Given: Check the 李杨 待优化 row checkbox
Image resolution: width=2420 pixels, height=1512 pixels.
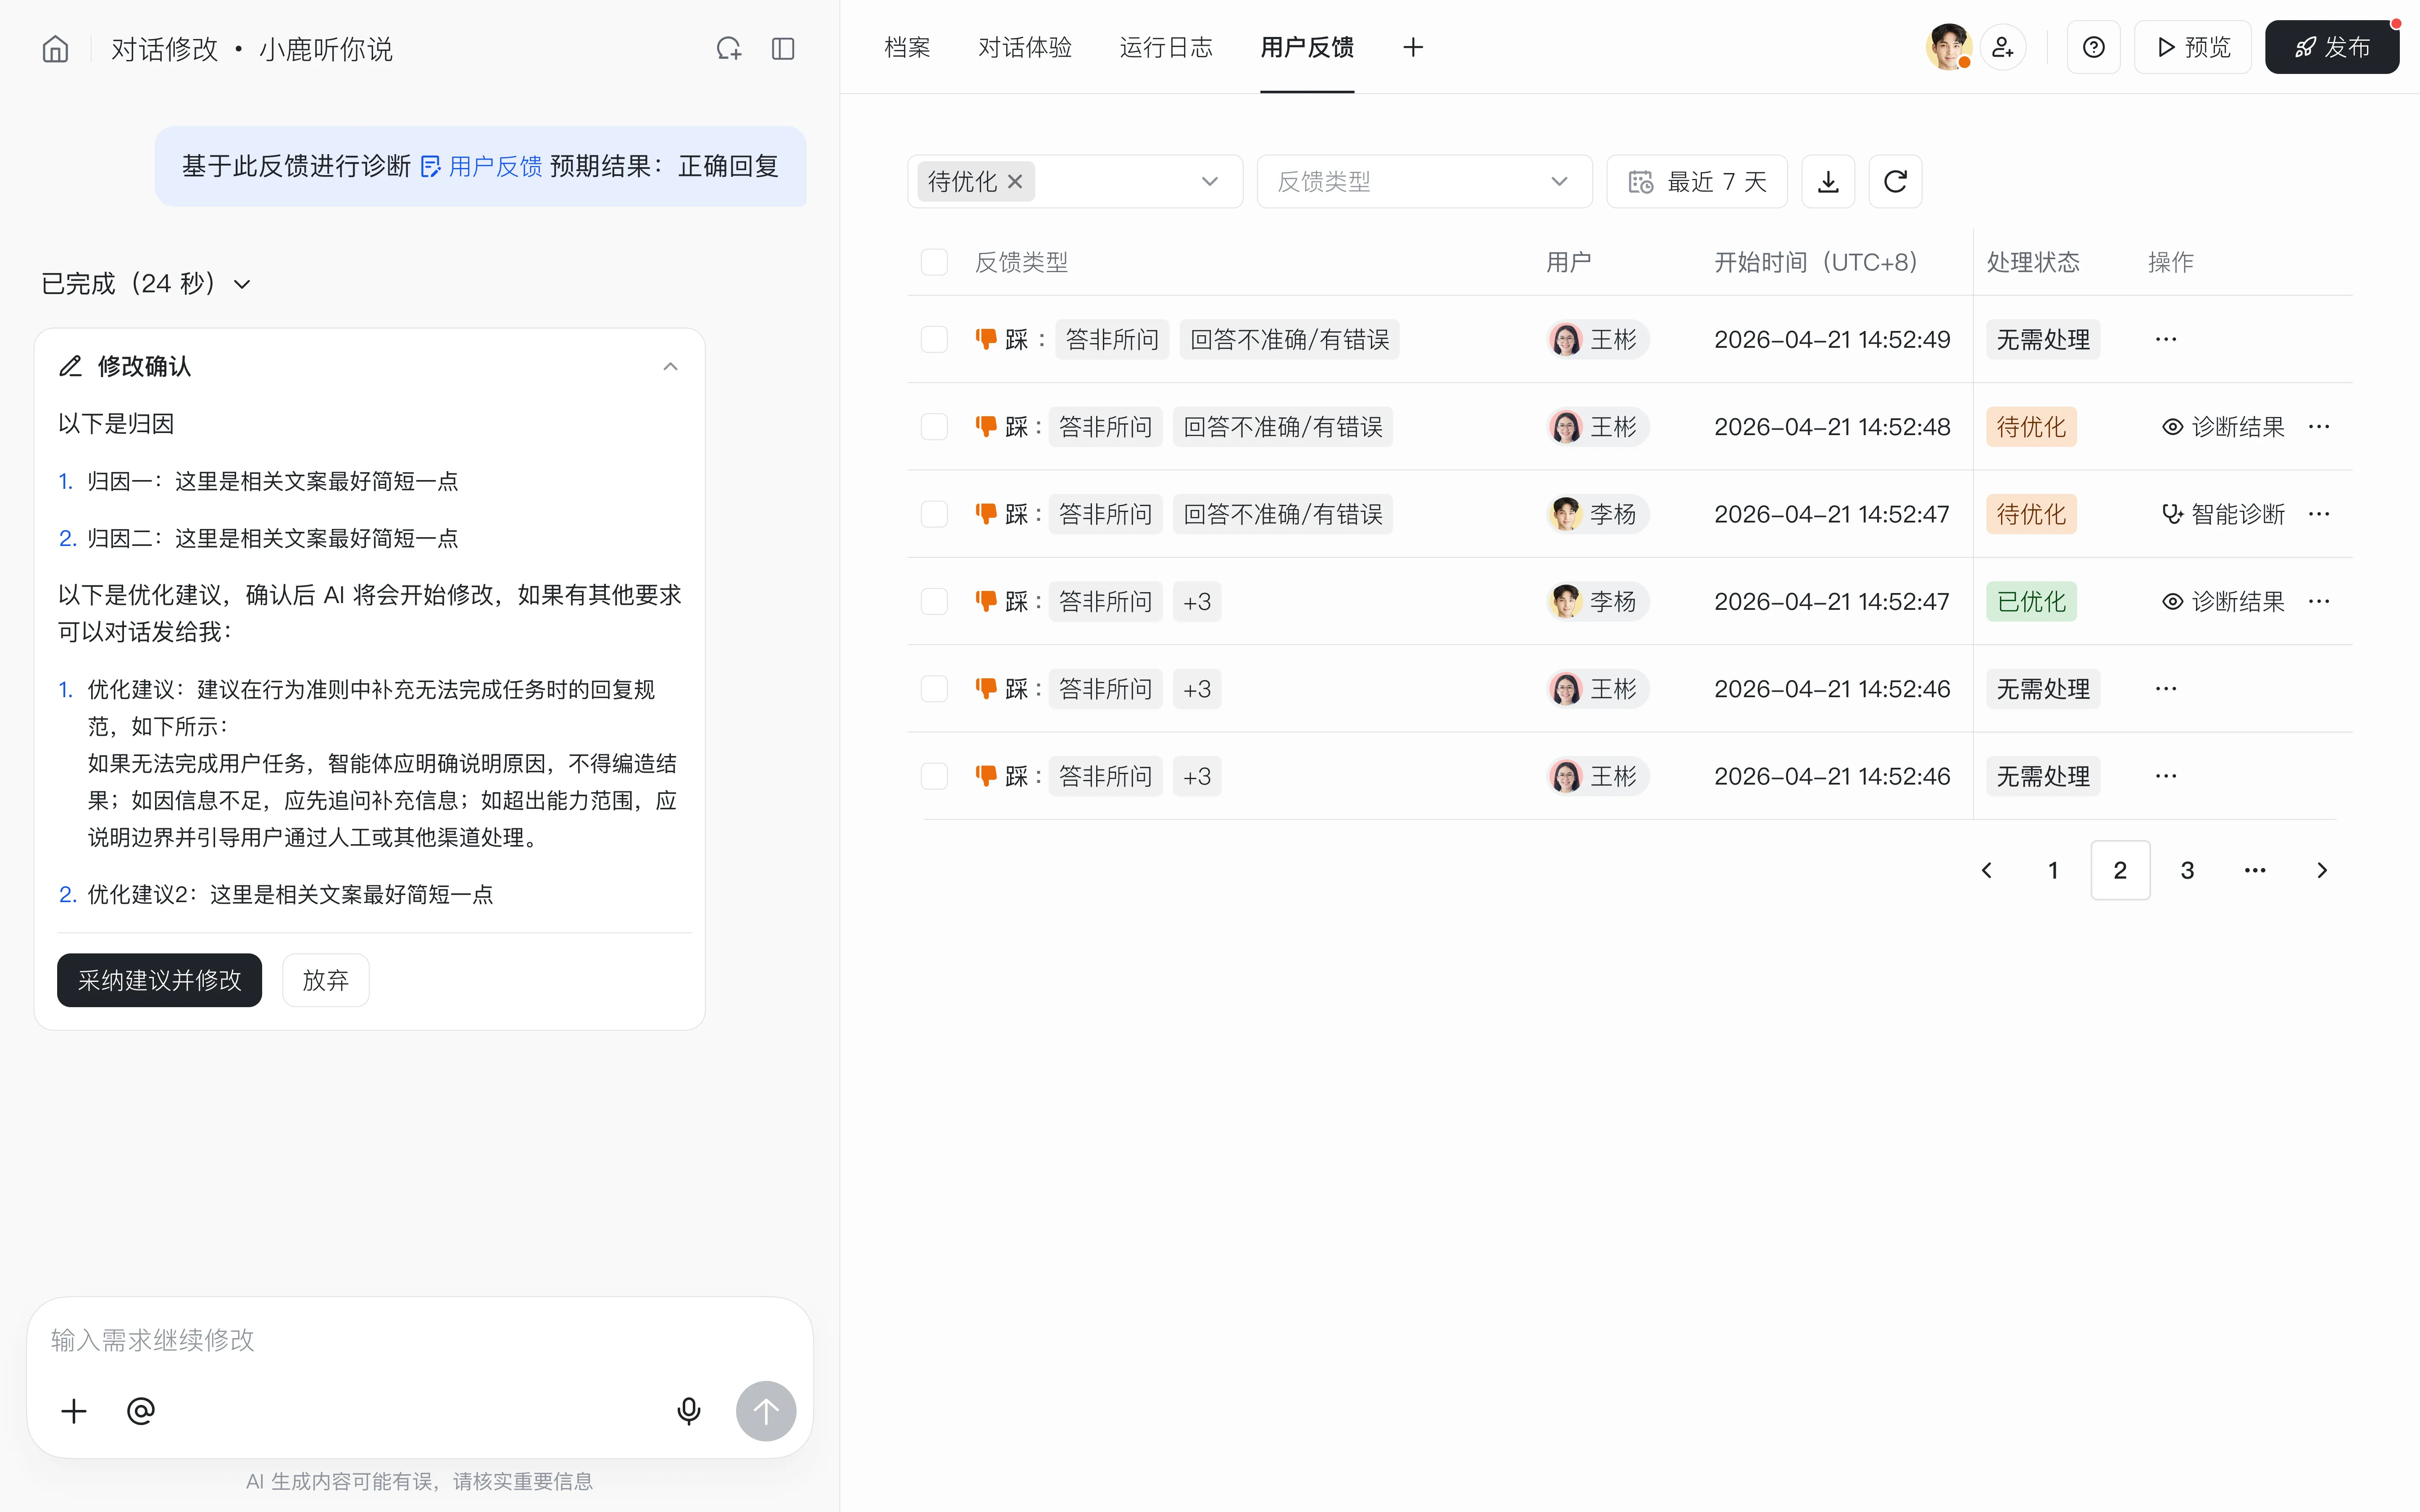Looking at the screenshot, I should click(934, 514).
